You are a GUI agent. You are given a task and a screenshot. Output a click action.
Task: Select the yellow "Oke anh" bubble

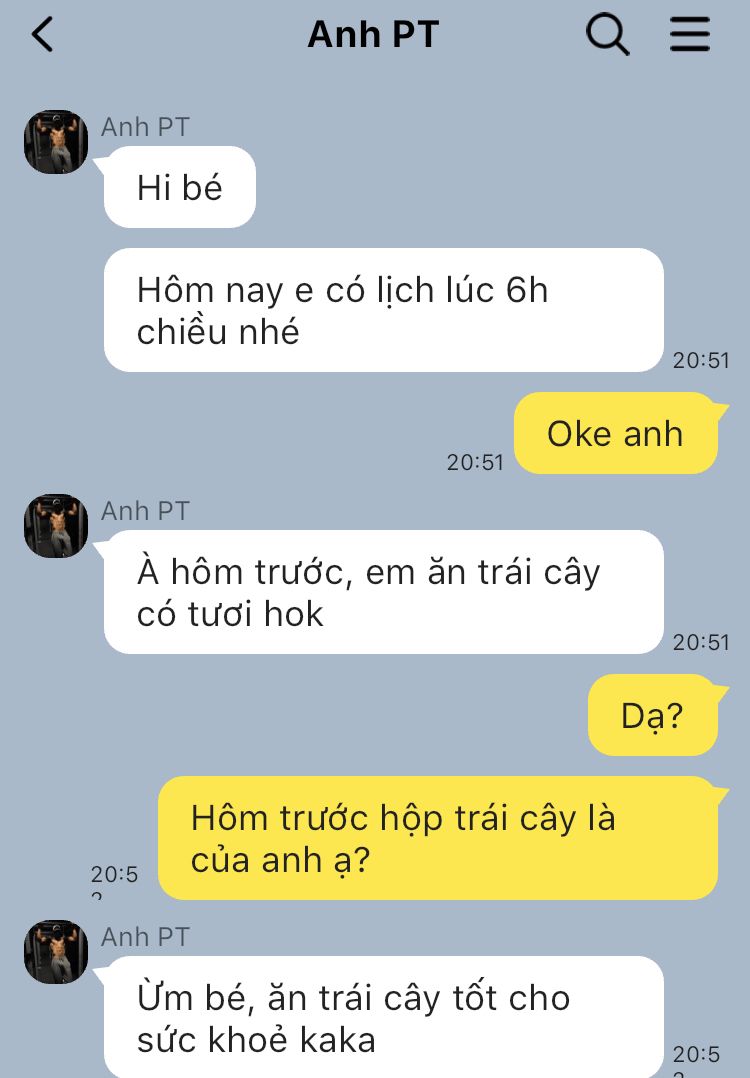[x=616, y=433]
